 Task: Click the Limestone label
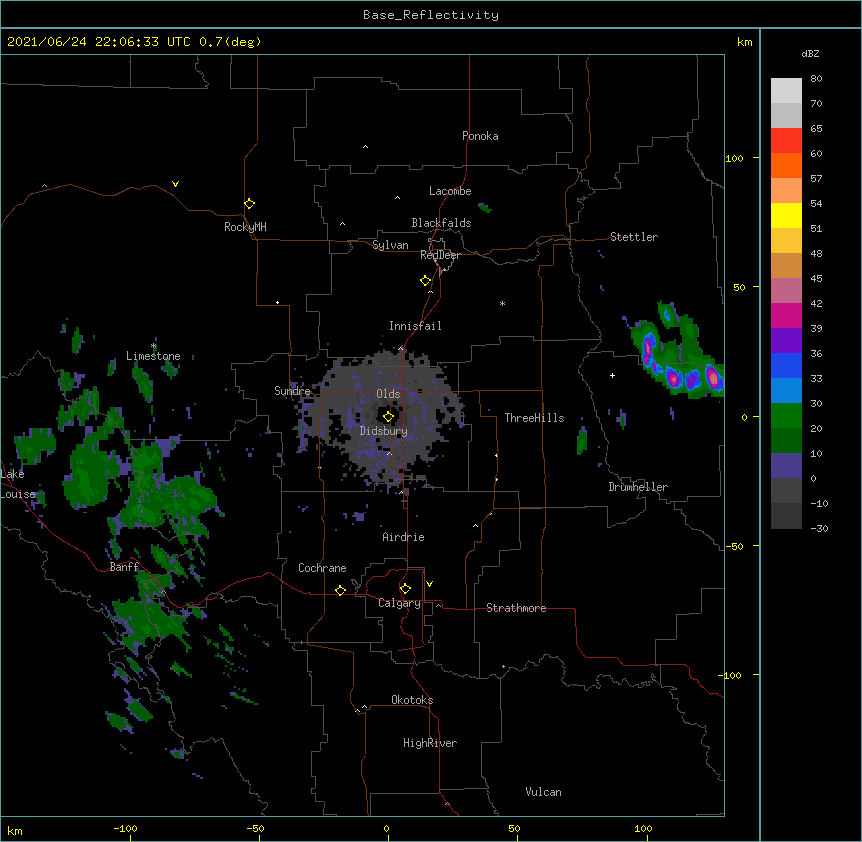coord(153,356)
